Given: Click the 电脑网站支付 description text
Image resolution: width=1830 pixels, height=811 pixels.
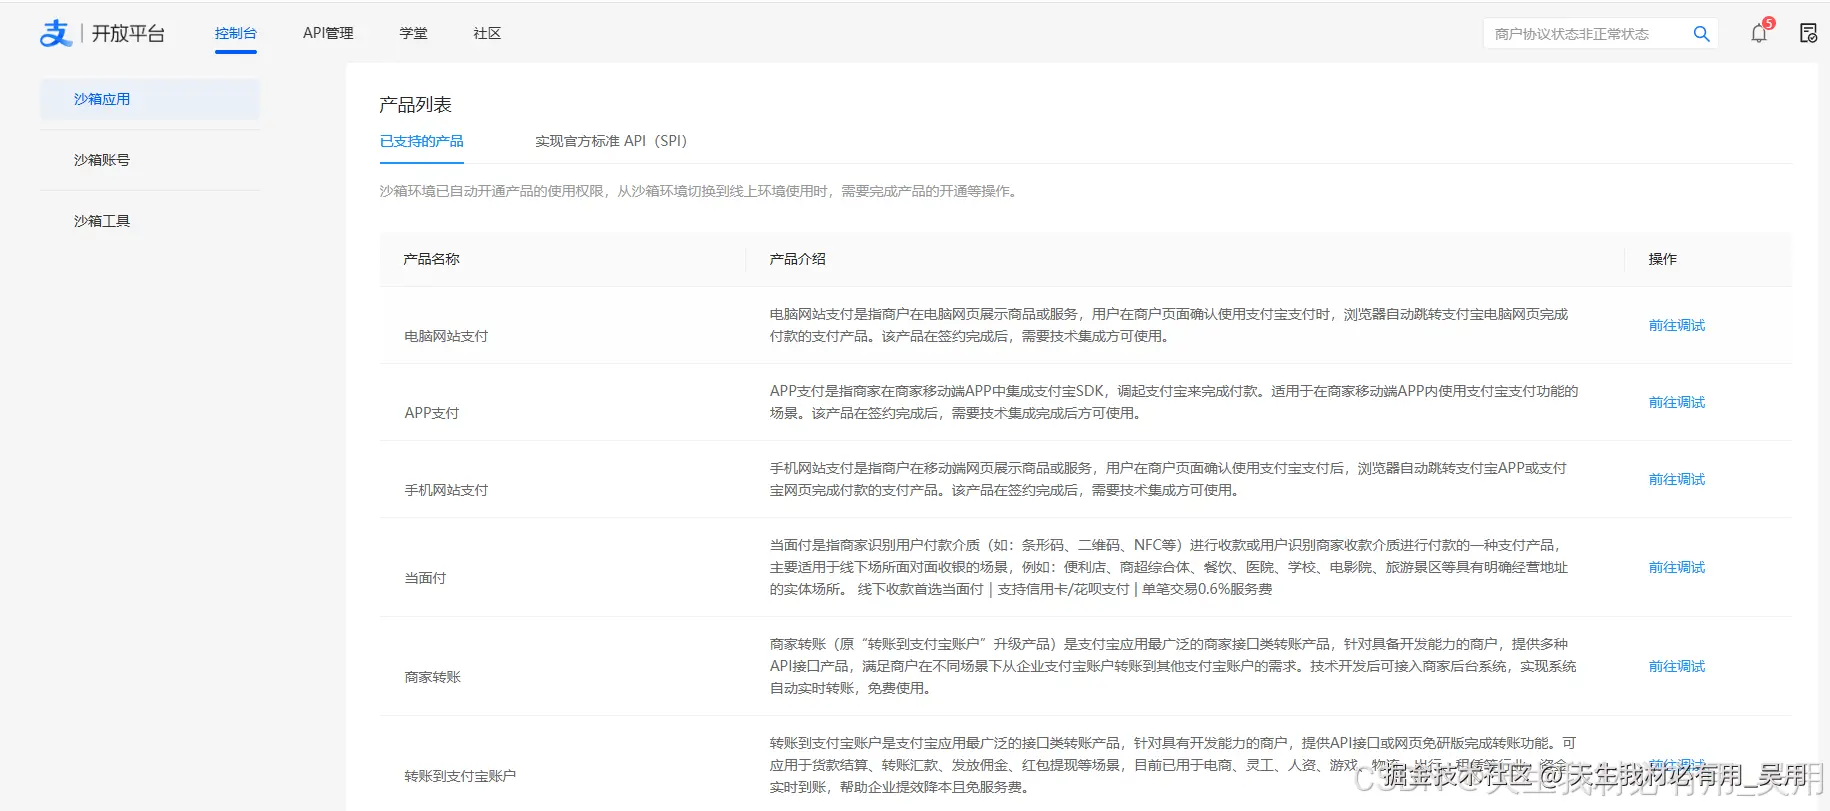Looking at the screenshot, I should [x=1169, y=325].
